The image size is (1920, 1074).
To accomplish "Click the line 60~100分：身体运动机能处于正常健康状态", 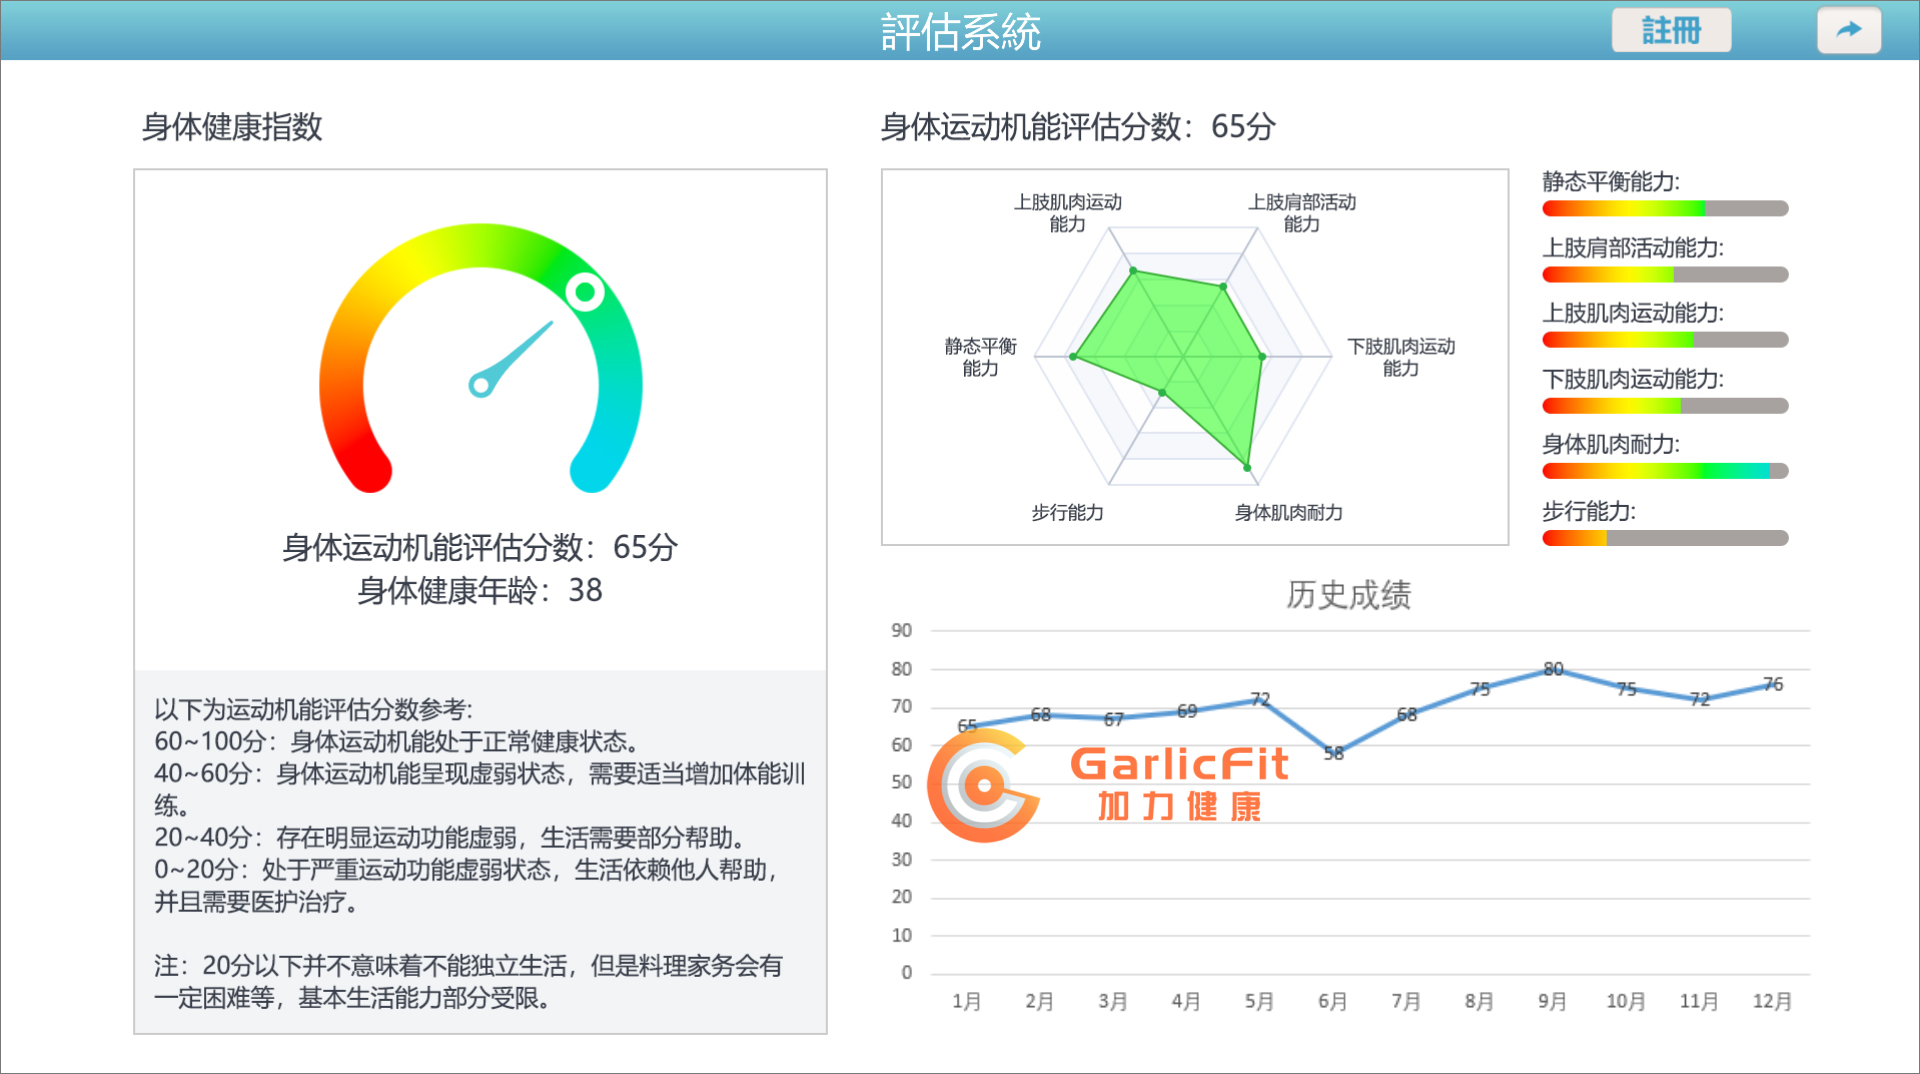I will coord(397,742).
